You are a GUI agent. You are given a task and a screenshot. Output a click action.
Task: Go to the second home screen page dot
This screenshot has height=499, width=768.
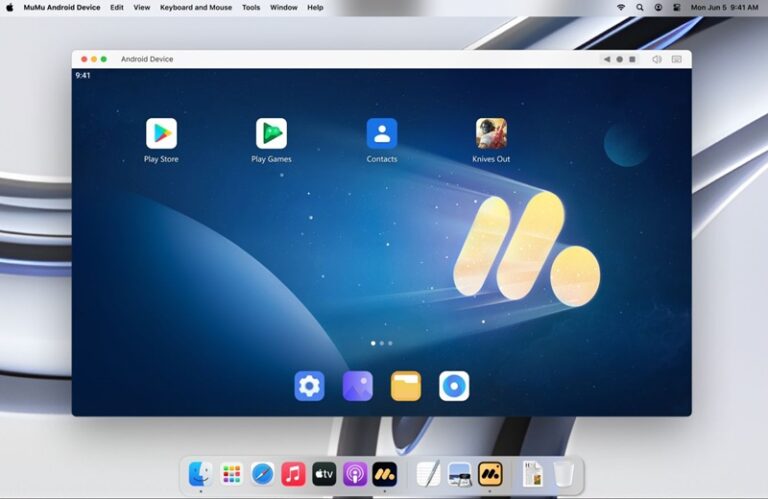(382, 343)
